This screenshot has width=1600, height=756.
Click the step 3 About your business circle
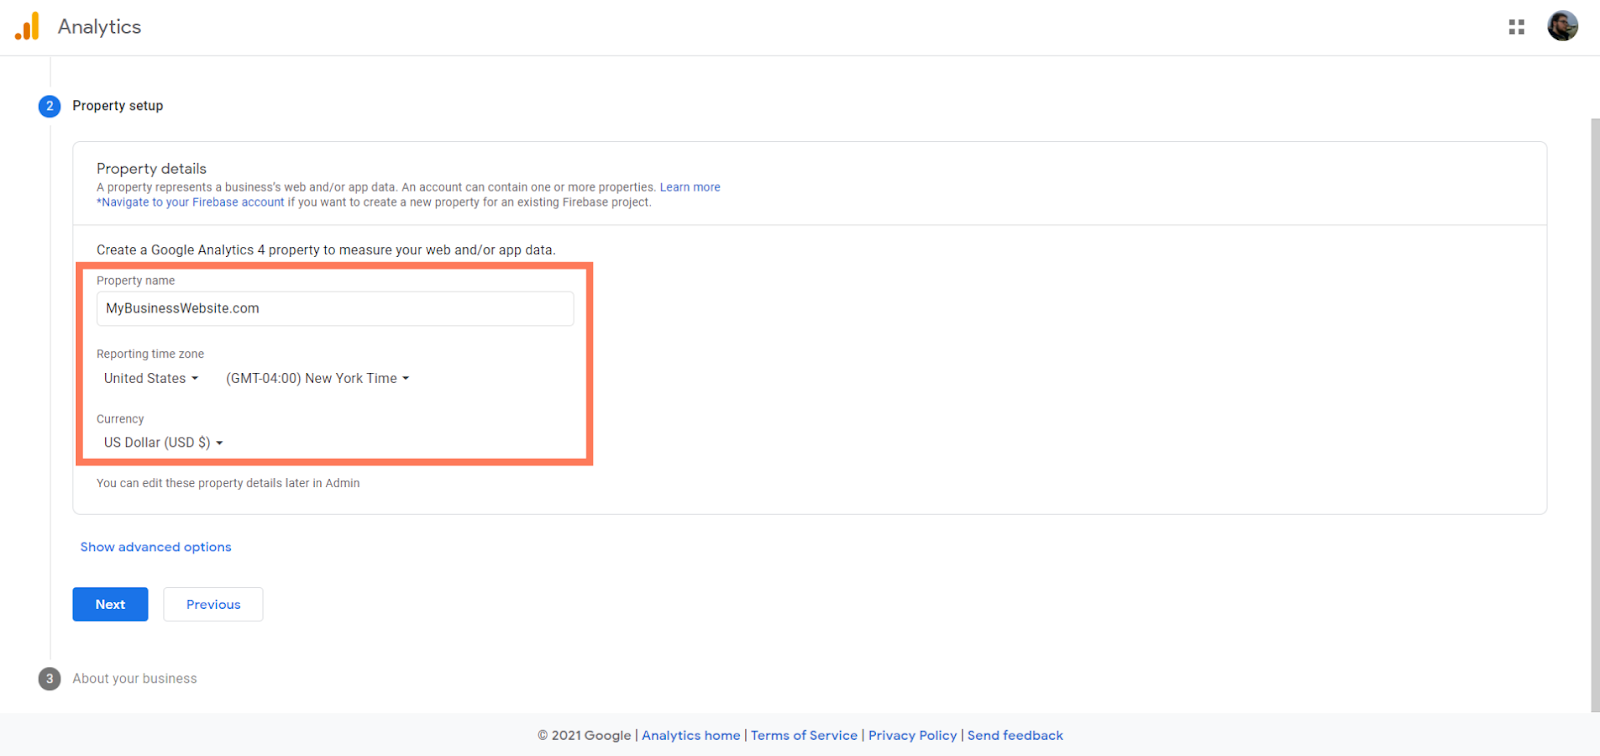[x=49, y=679]
